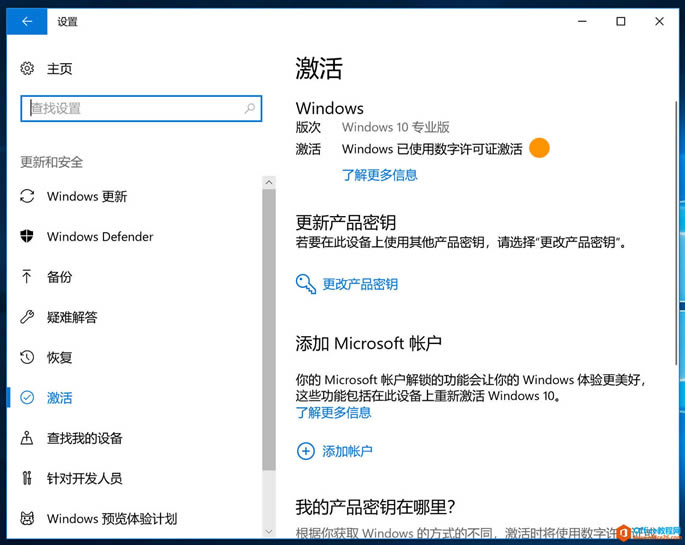Click the back arrow button
685x545 pixels.
click(x=27, y=21)
